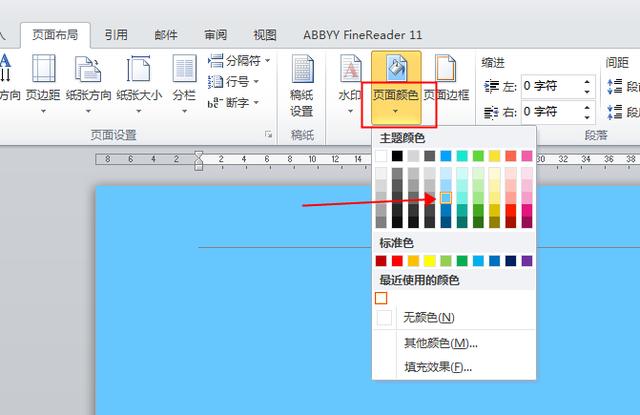Open the 纸张方向 orientation button
The width and height of the screenshot is (640, 415).
click(x=88, y=84)
